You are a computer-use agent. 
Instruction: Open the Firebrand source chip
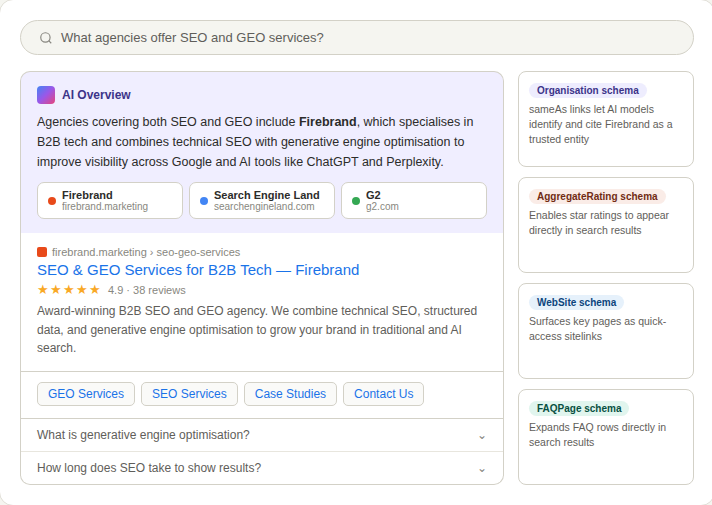click(110, 200)
